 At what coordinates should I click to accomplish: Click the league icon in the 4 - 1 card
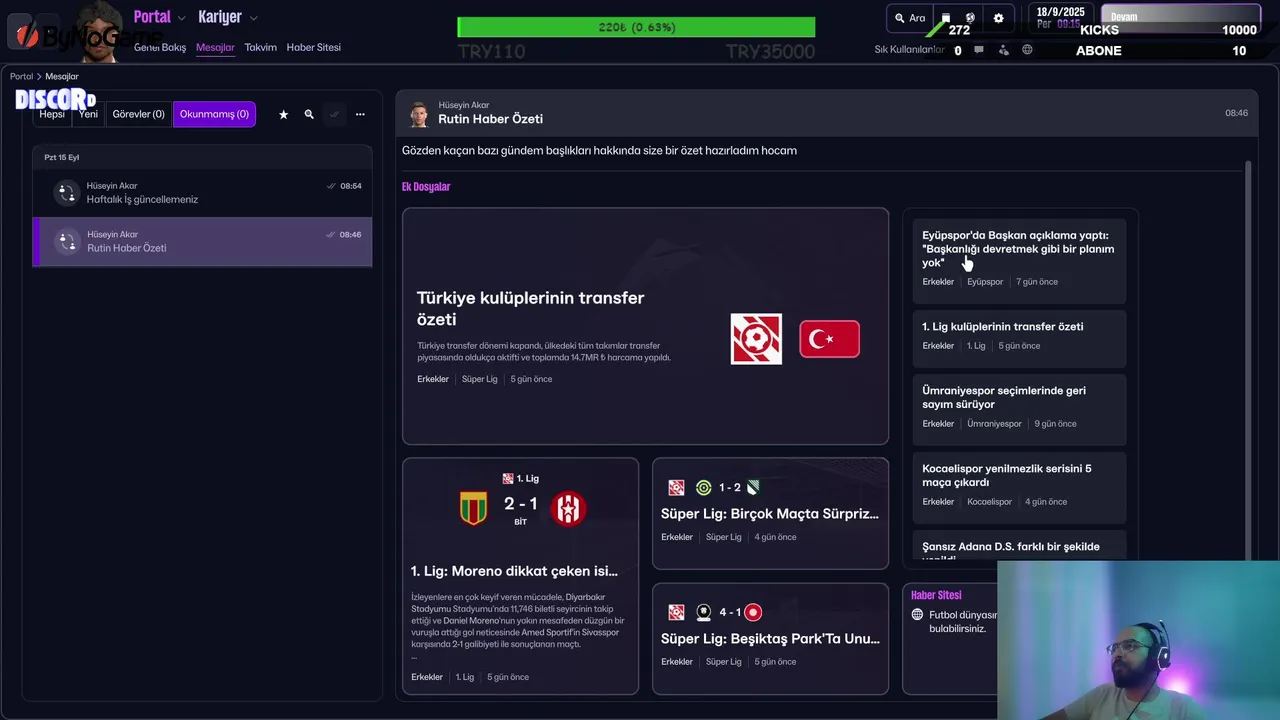click(x=676, y=612)
